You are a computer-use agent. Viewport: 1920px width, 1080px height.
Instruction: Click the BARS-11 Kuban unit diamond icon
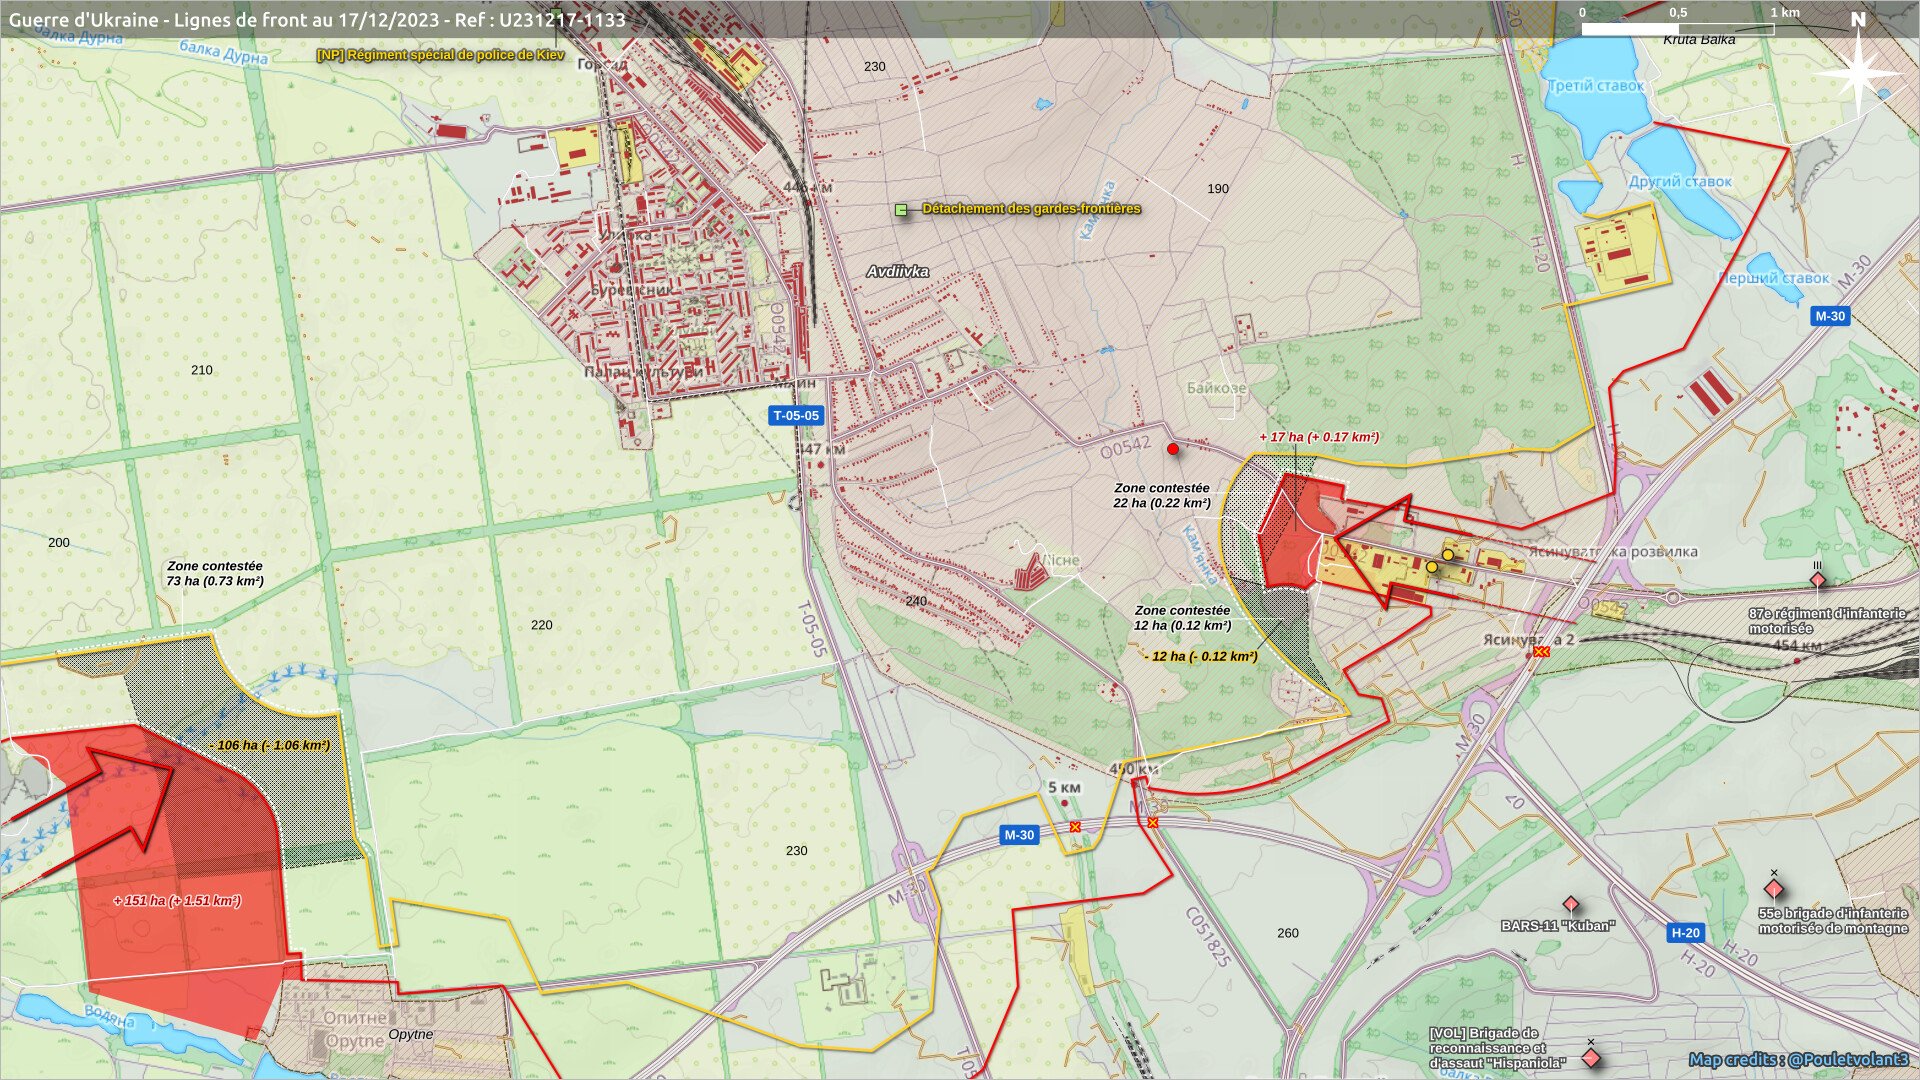tap(1570, 905)
